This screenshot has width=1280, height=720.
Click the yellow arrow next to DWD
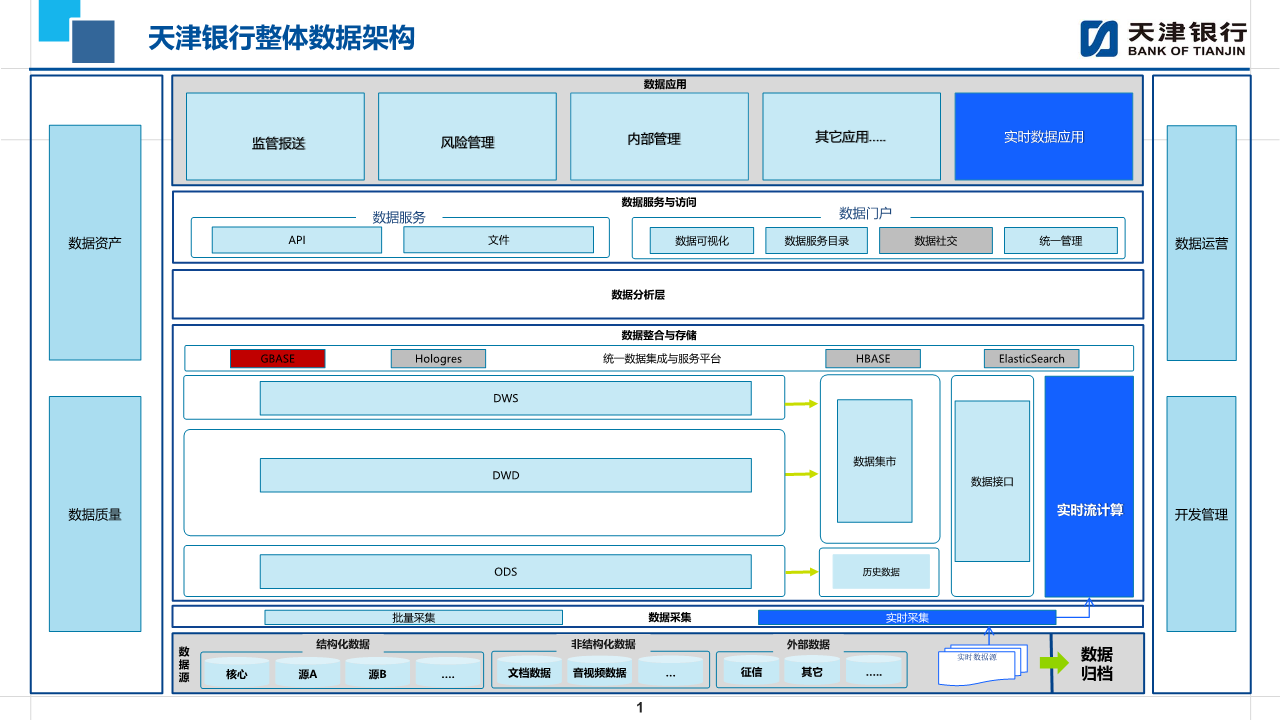pyautogui.click(x=801, y=474)
